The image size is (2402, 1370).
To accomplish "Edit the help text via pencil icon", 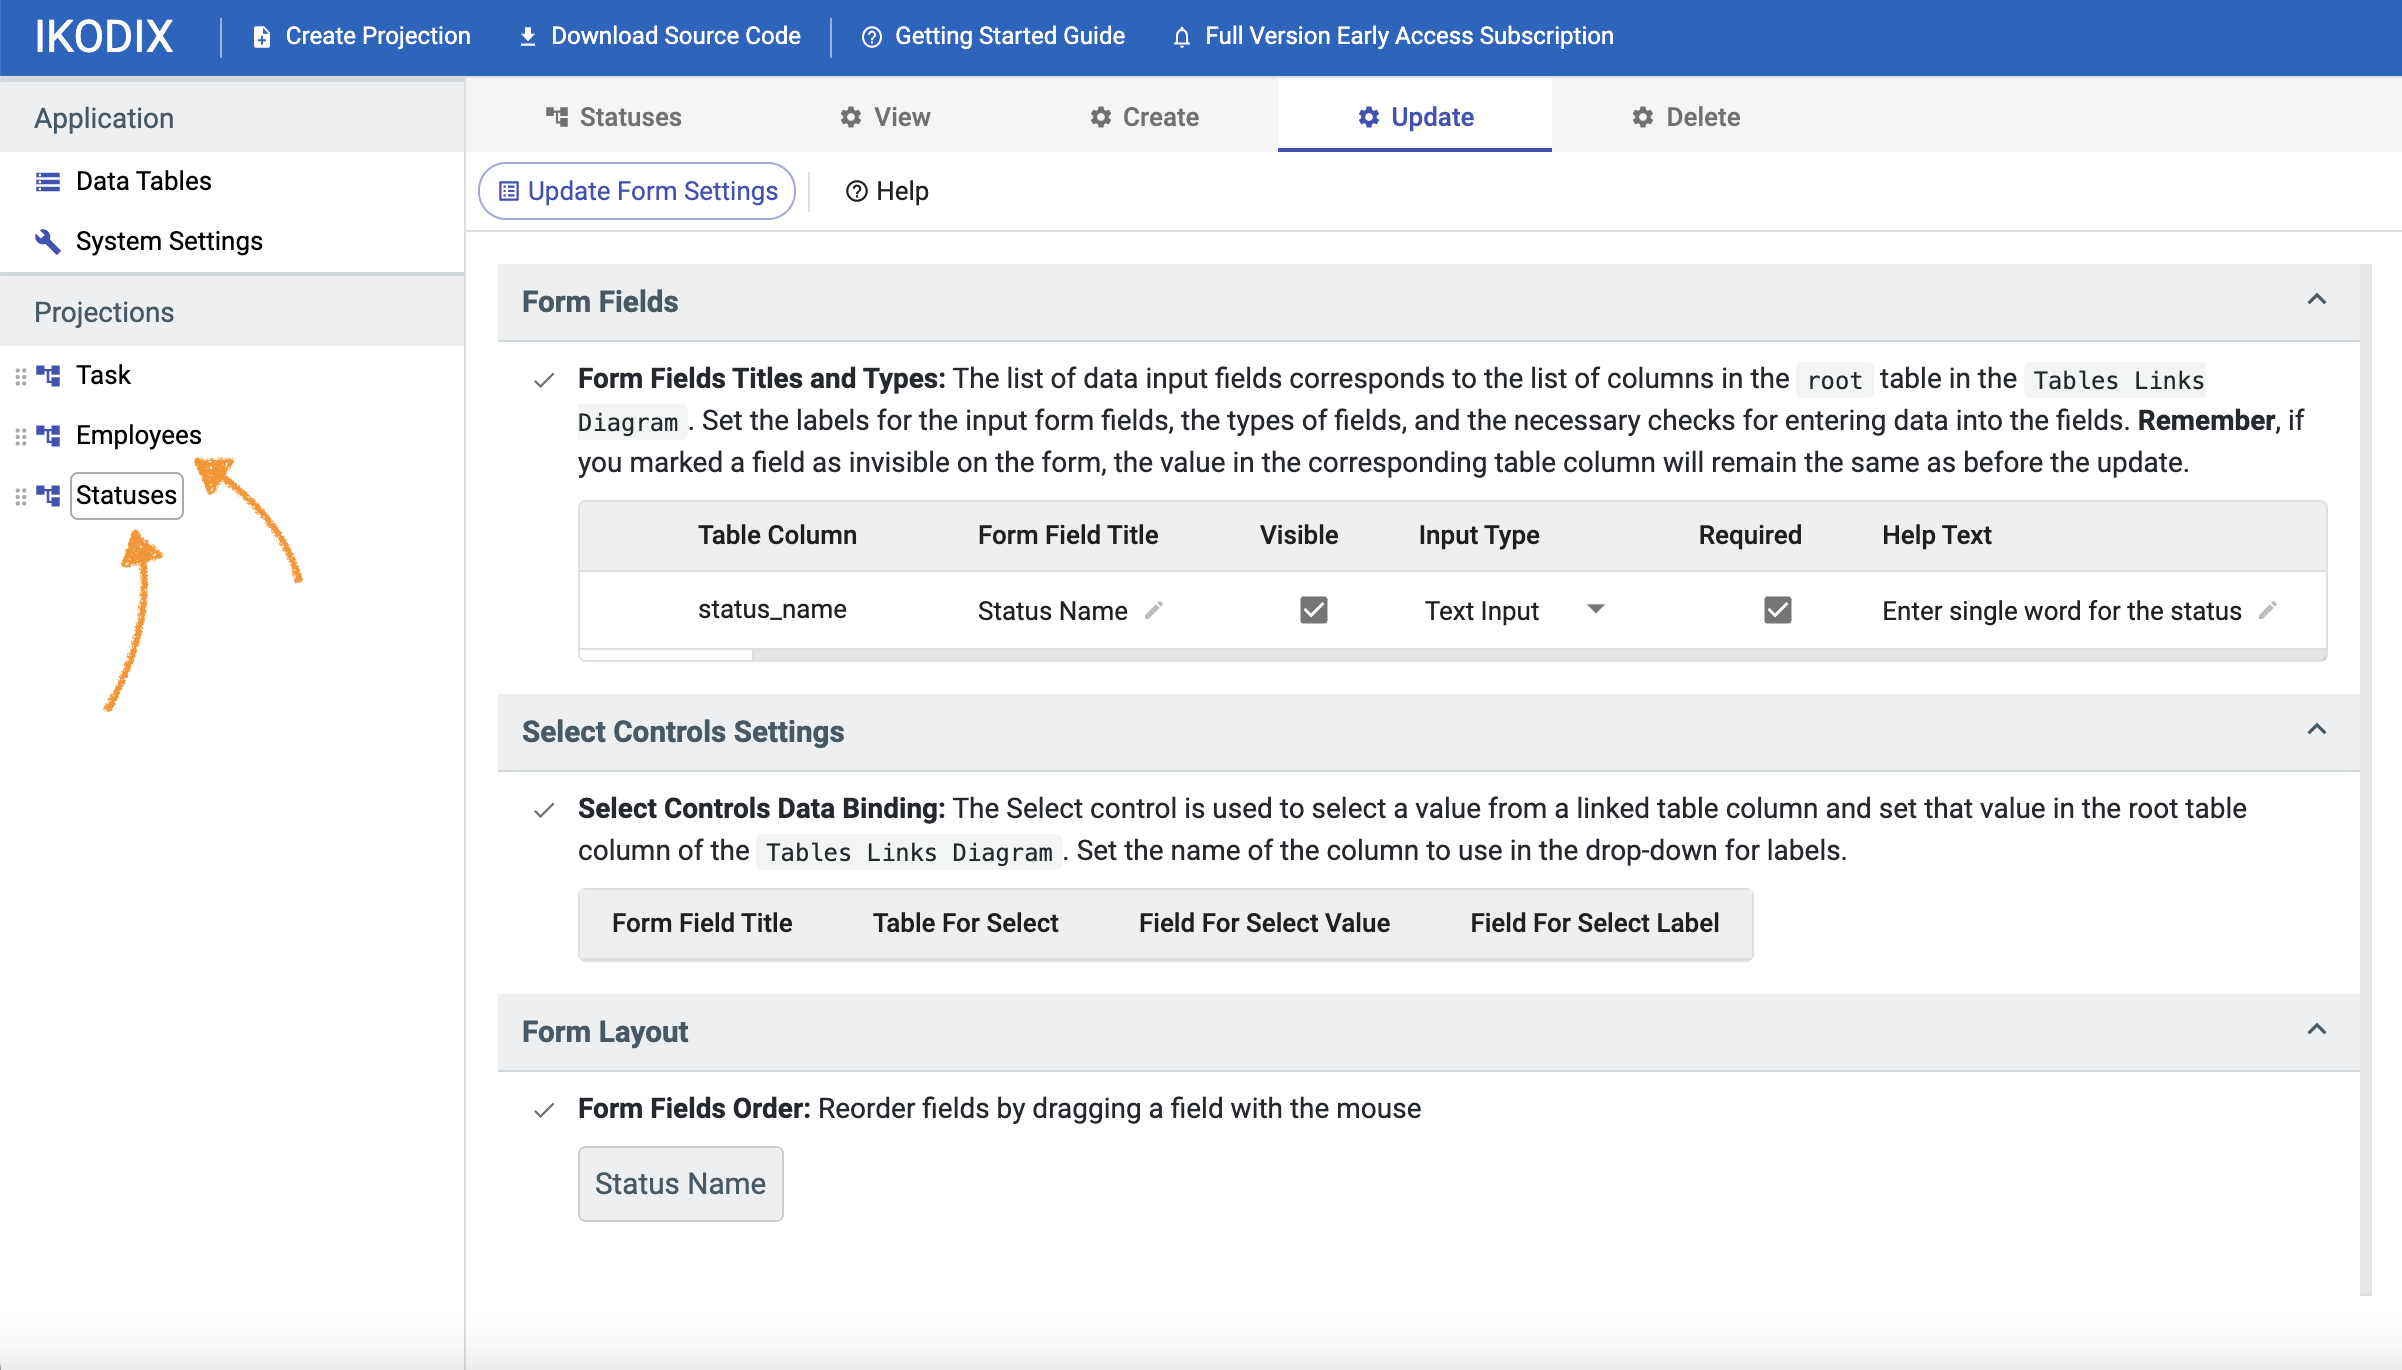I will click(x=2268, y=610).
